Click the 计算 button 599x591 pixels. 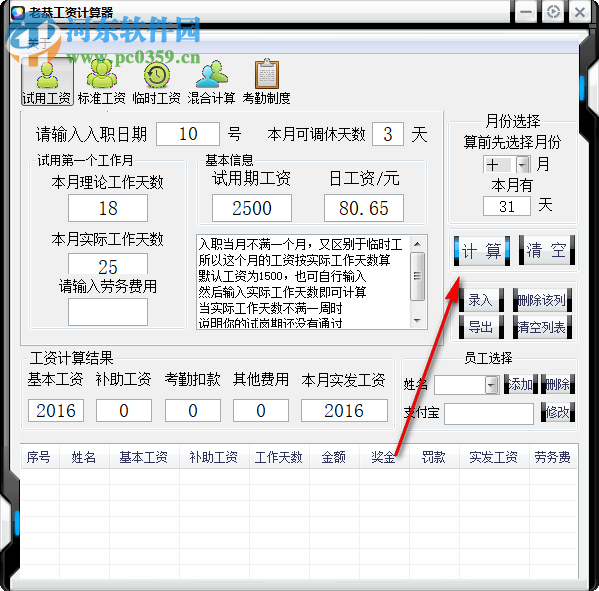pyautogui.click(x=482, y=251)
